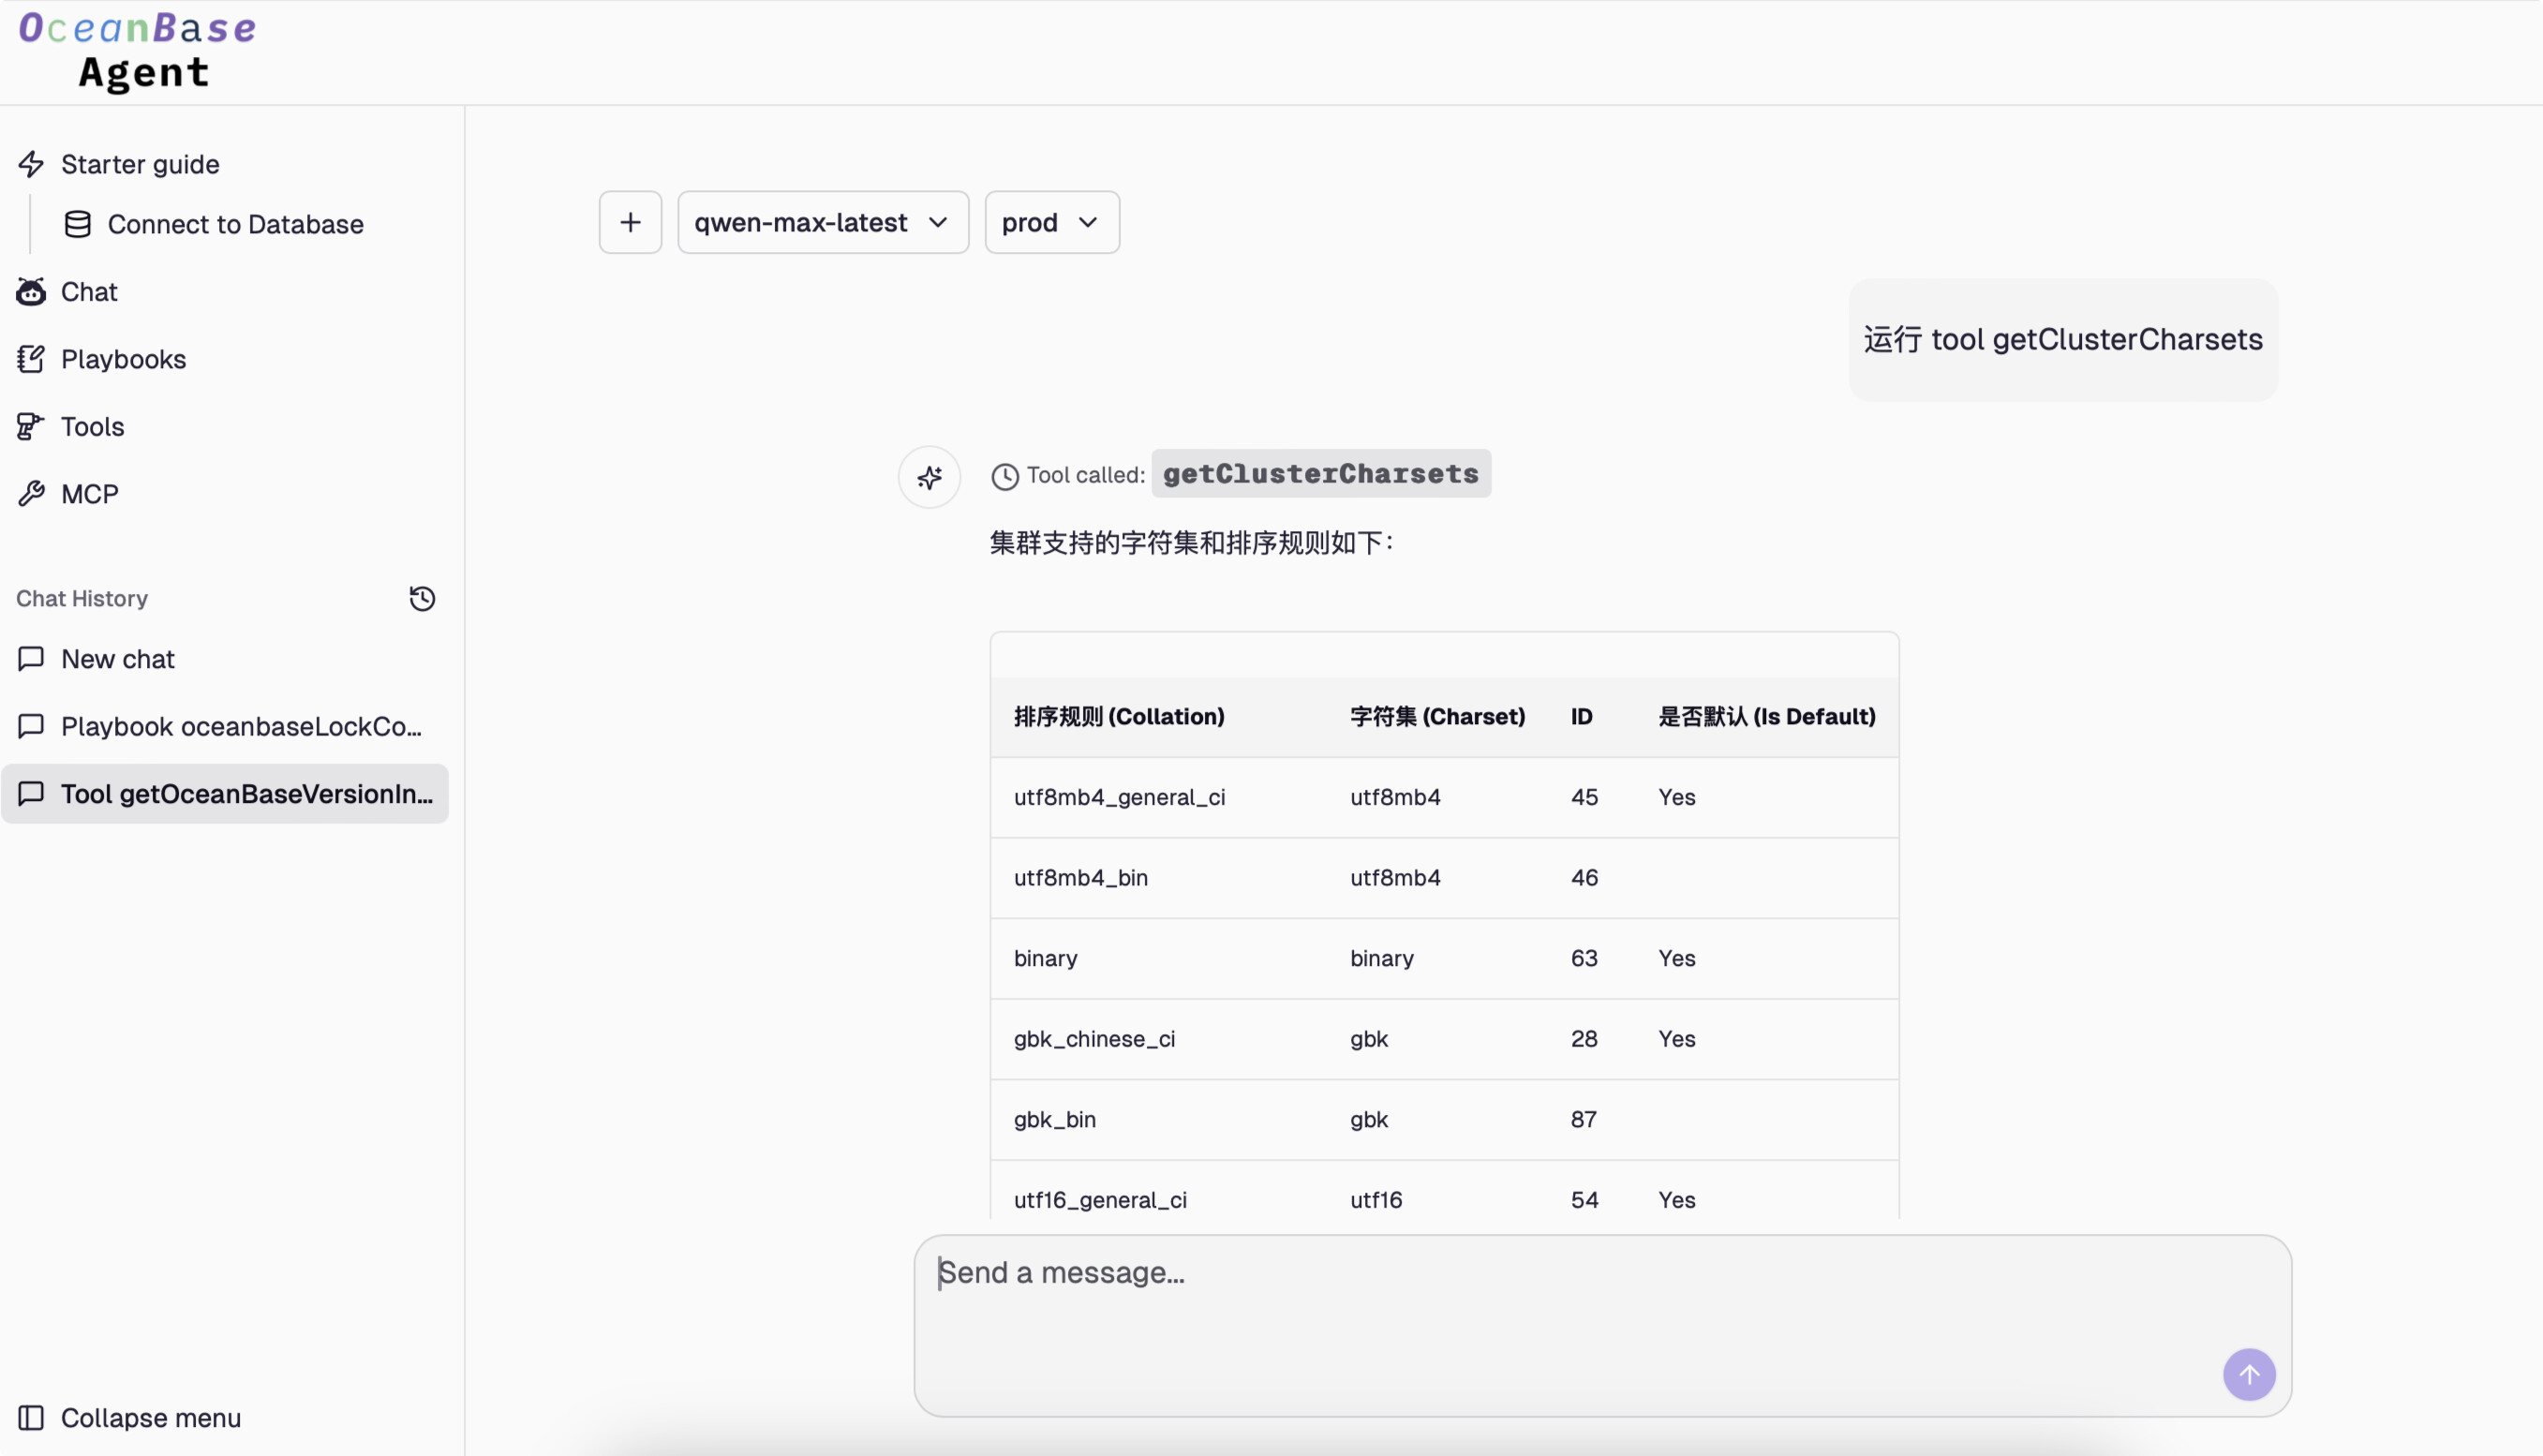Go to Connect to Database page

pos(235,224)
